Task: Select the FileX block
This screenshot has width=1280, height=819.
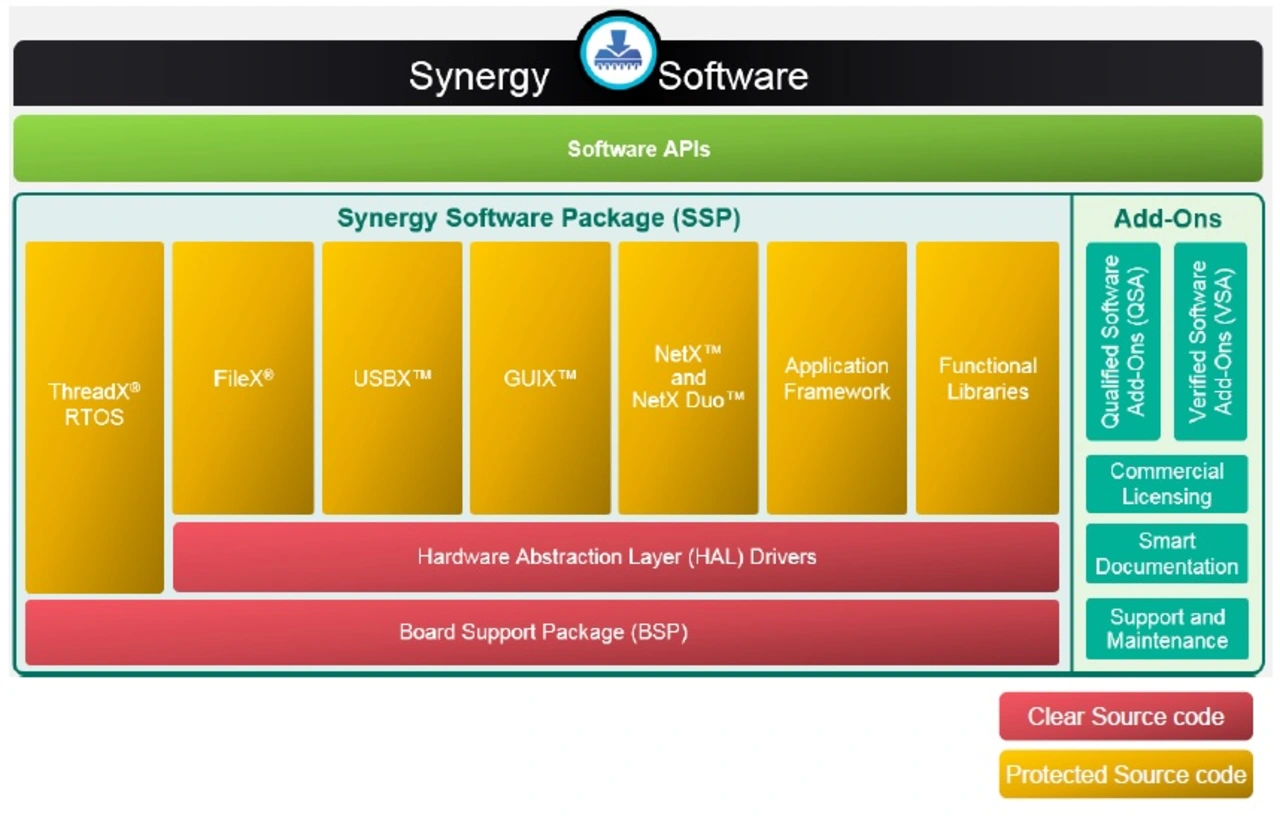Action: point(243,378)
